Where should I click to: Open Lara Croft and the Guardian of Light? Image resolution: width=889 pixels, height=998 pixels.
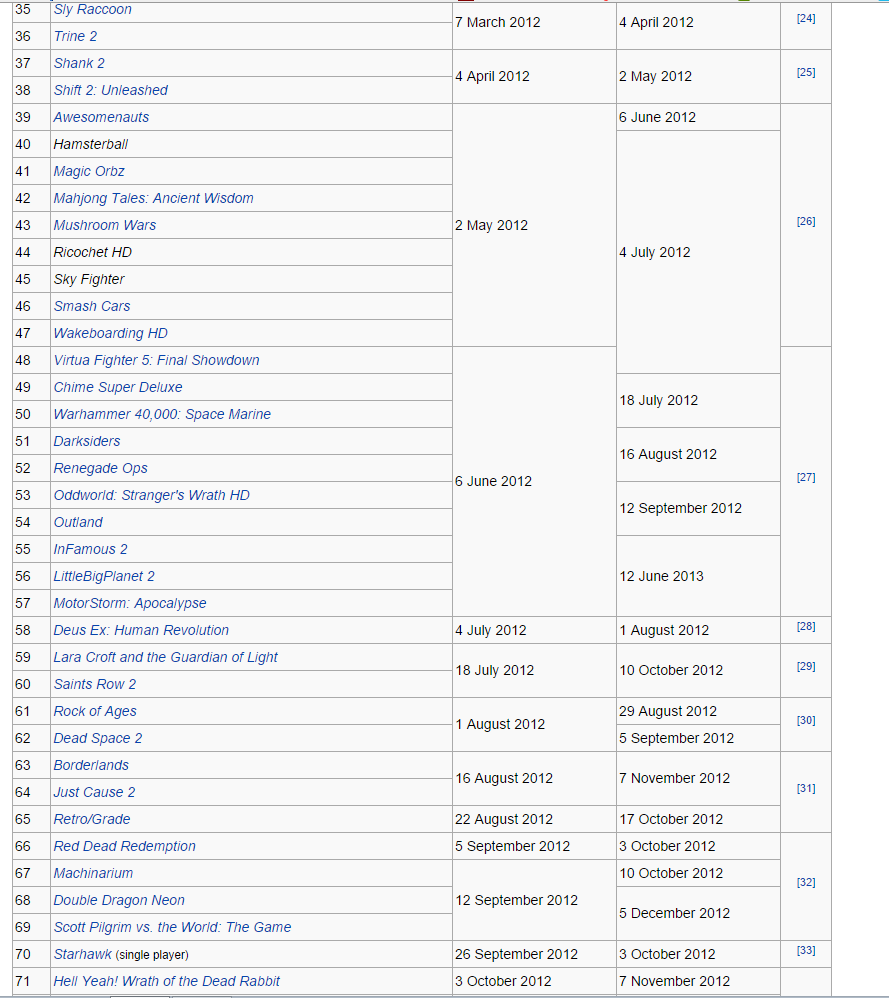pos(165,657)
